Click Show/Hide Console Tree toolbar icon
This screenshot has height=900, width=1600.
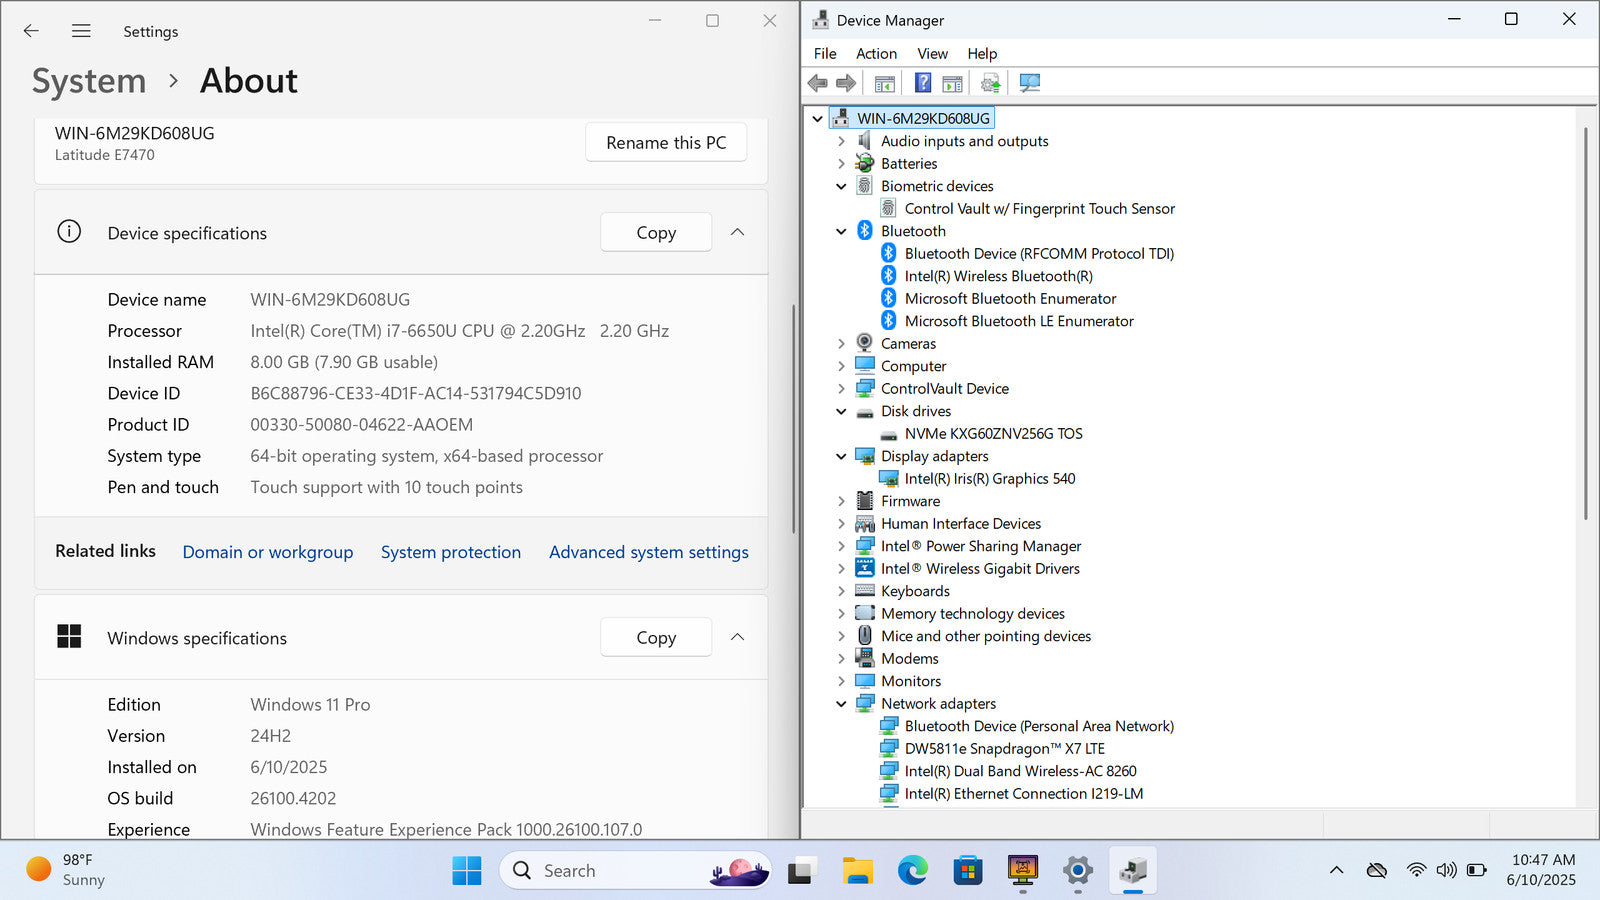click(x=884, y=83)
